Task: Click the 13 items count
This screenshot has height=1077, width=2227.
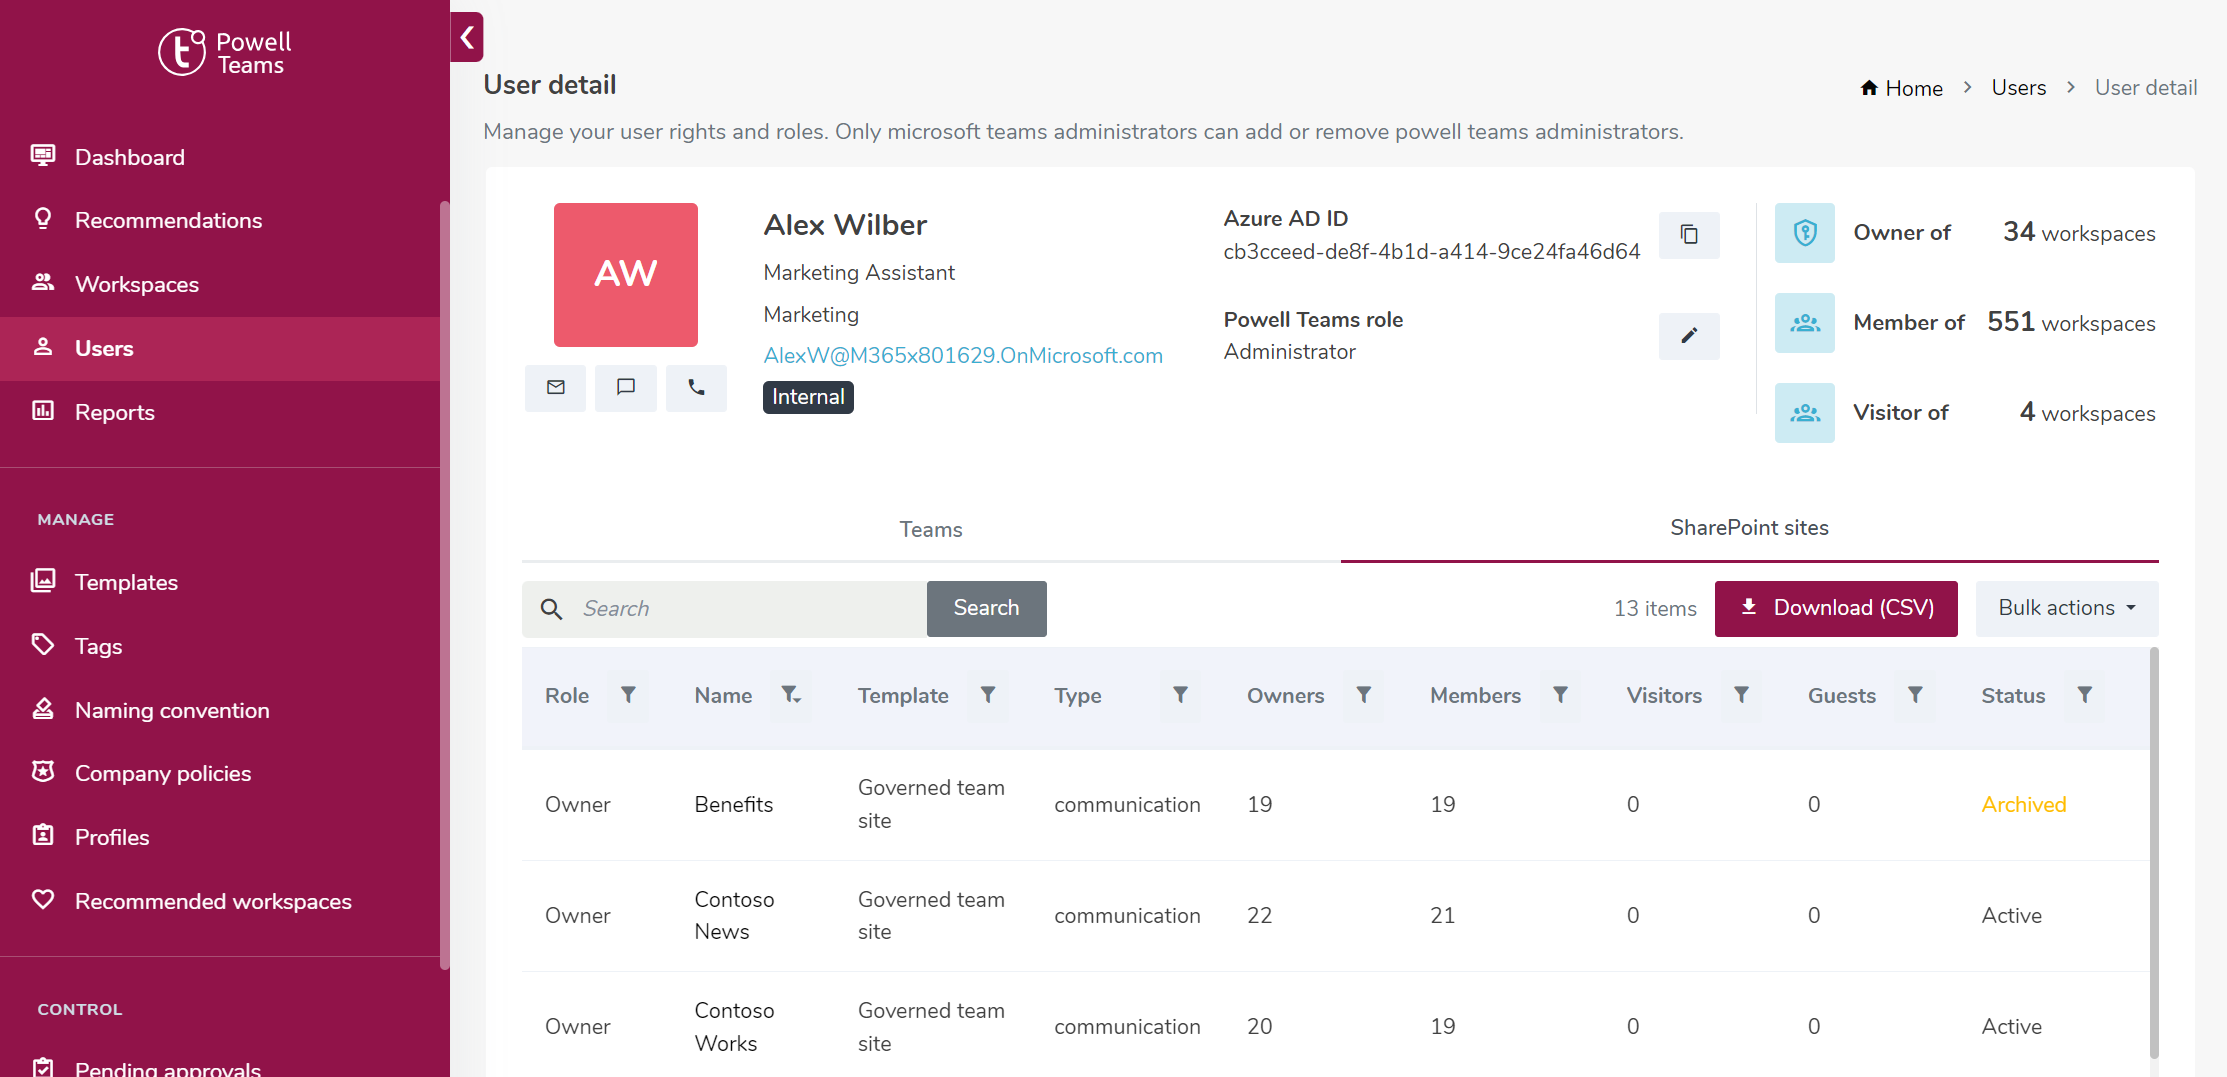Action: [1655, 608]
